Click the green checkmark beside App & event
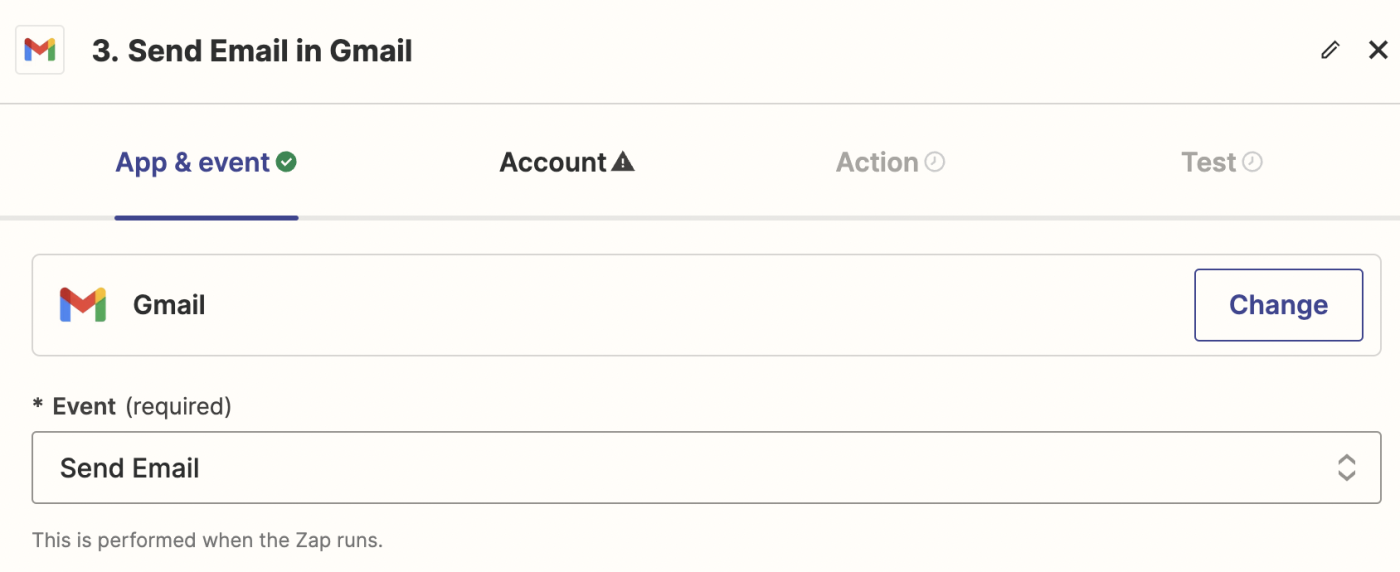1400x572 pixels. point(287,162)
